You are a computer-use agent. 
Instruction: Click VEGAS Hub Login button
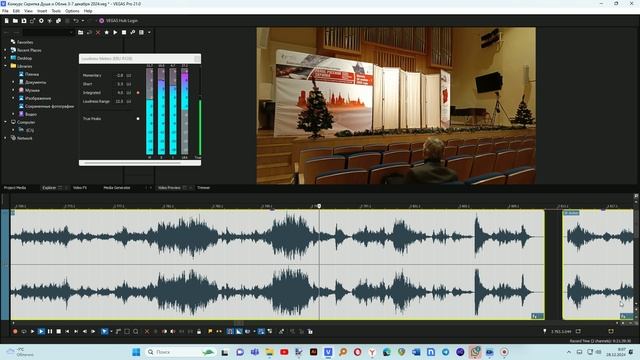[118, 20]
